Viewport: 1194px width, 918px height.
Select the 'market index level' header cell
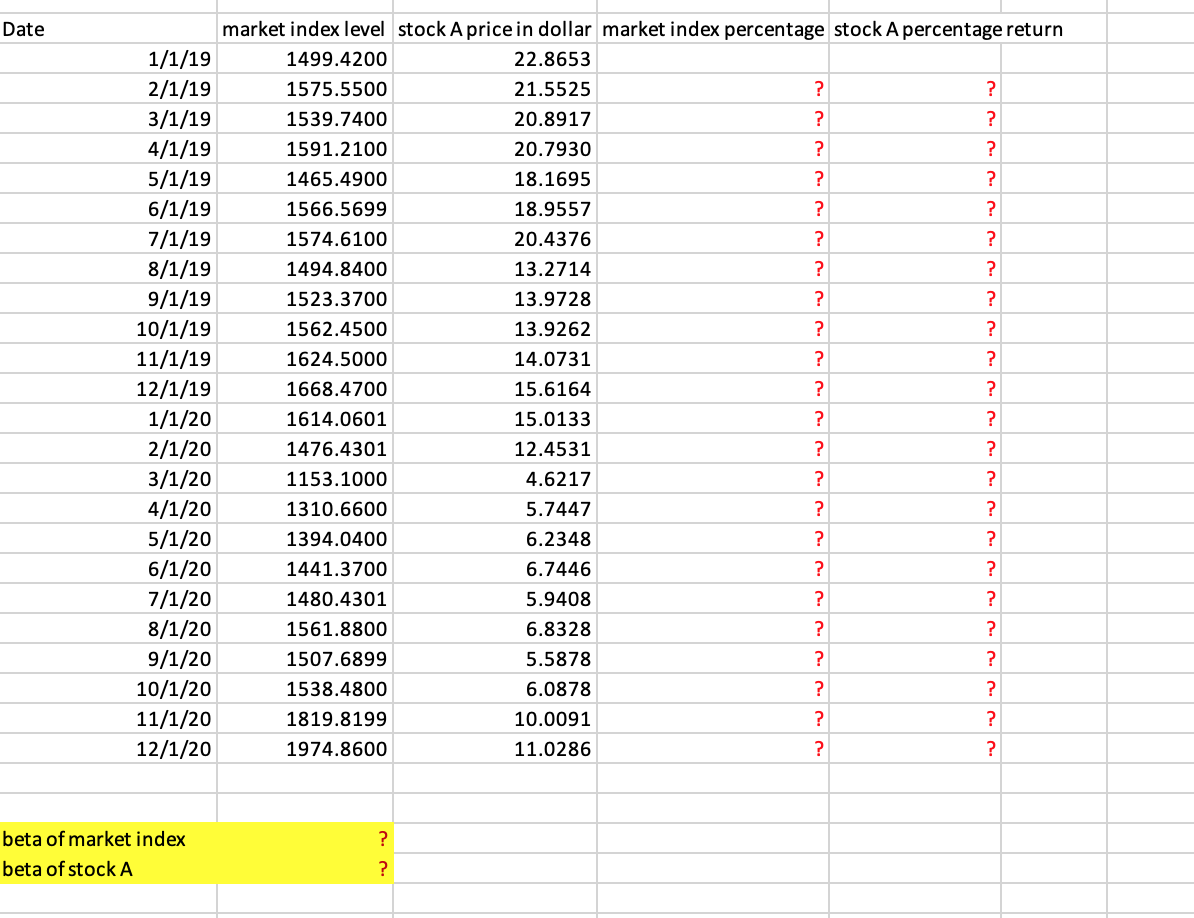[x=305, y=29]
